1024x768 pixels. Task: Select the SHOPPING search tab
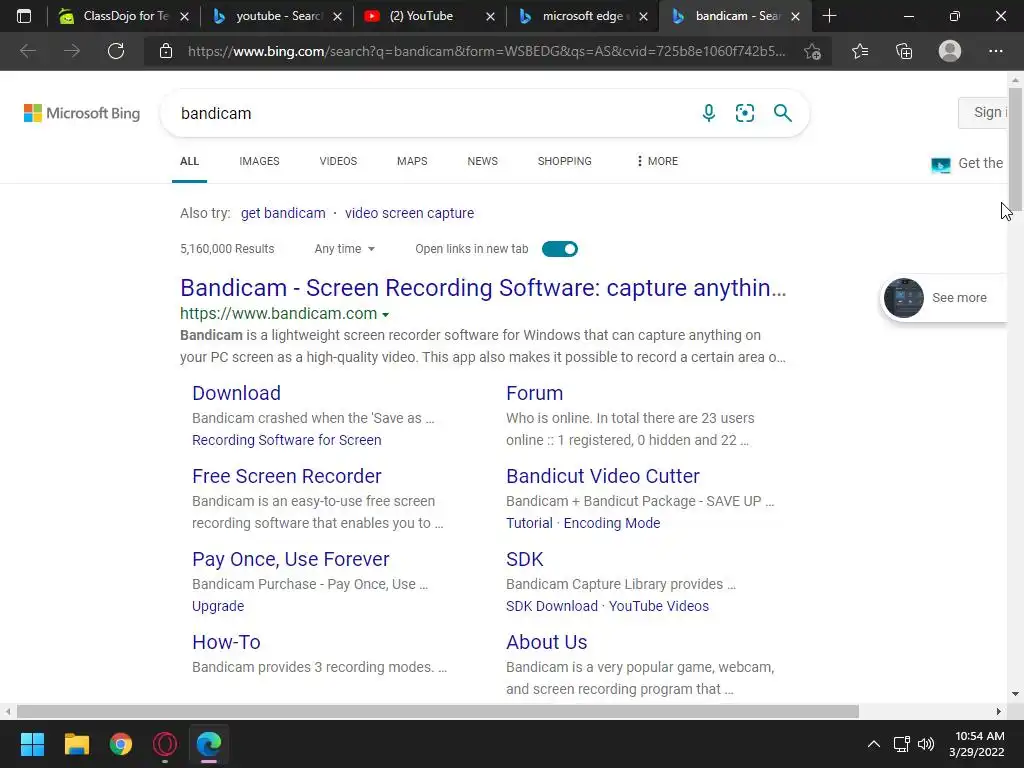[x=564, y=161]
